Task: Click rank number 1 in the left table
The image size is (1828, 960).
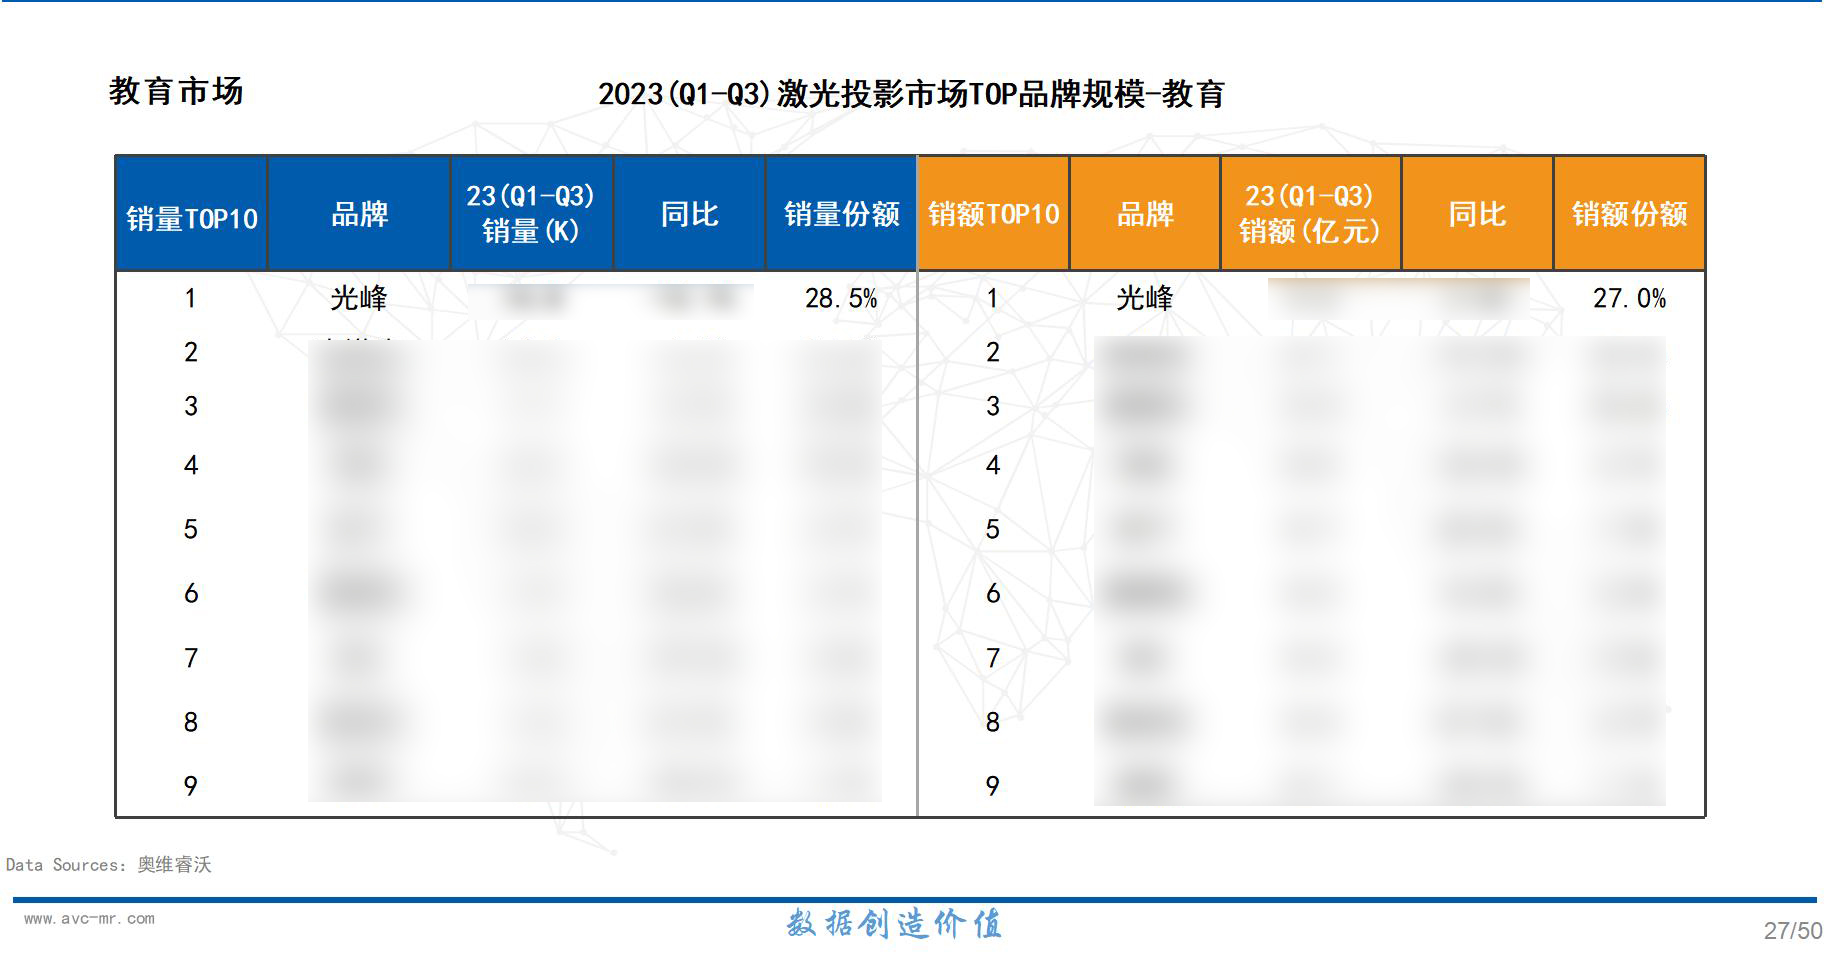Action: (x=190, y=297)
